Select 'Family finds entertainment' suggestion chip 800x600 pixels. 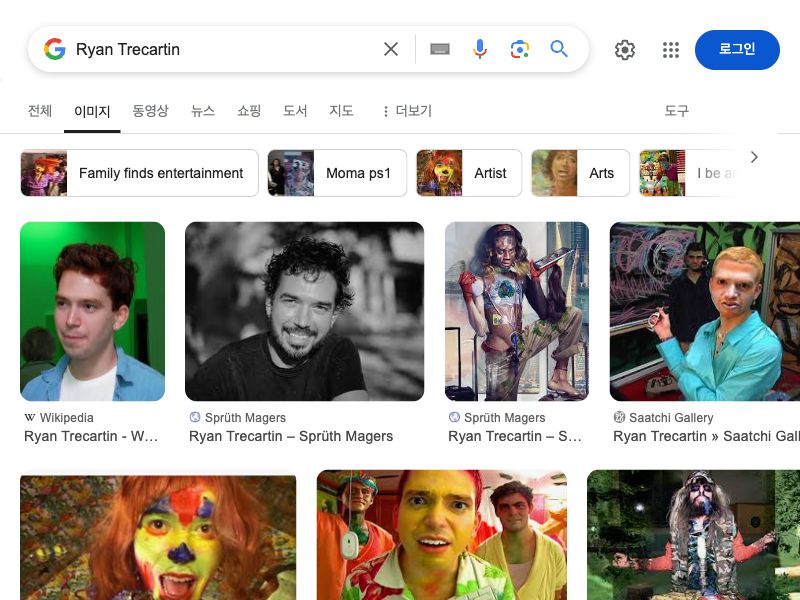tap(139, 173)
